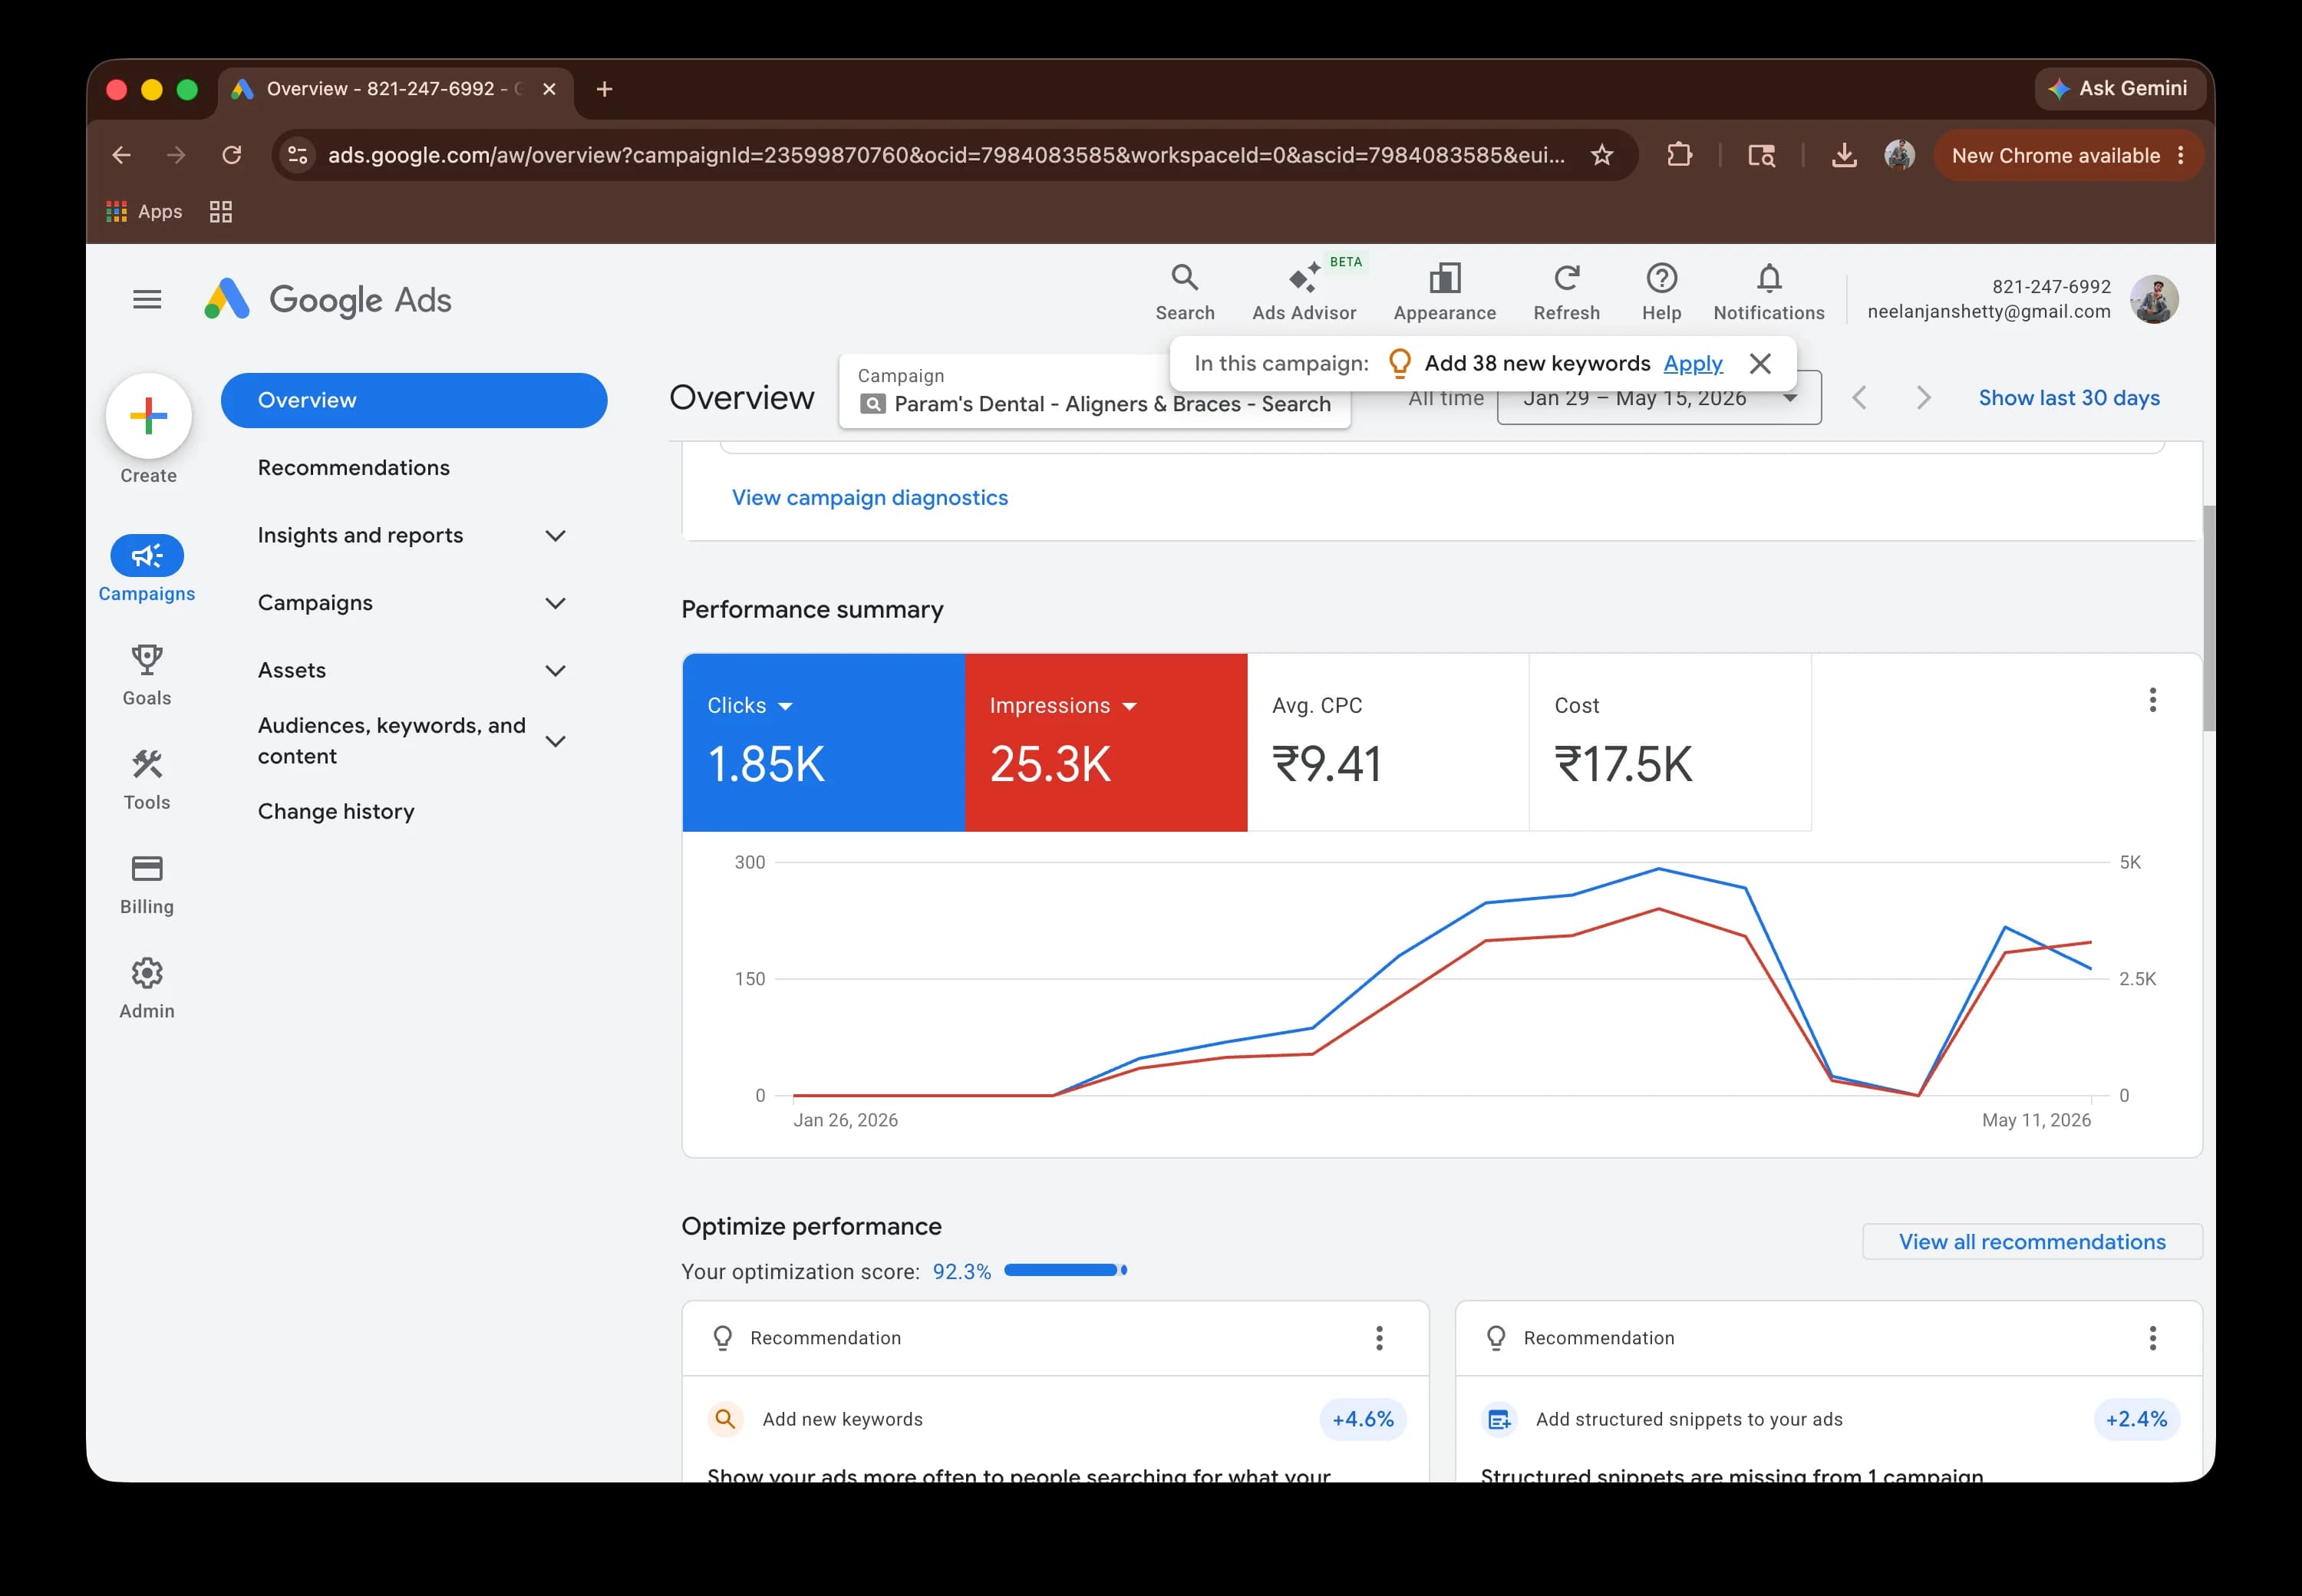Open the hamburger main menu
Viewport: 2302px width, 1596px height.
pos(147,299)
